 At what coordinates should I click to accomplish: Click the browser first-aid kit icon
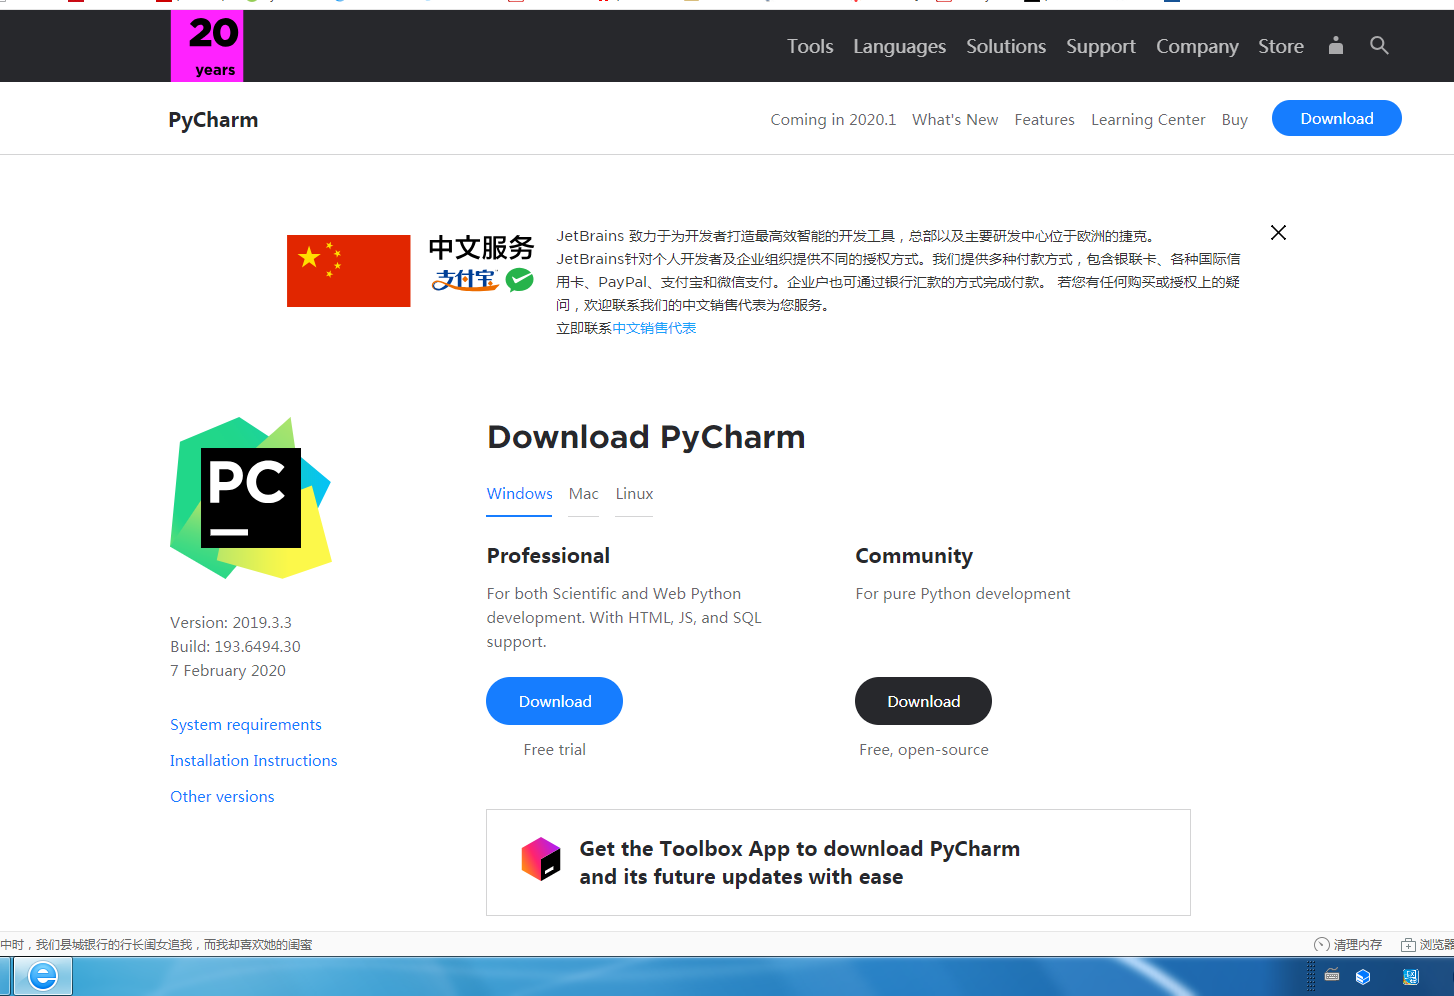click(x=1408, y=945)
